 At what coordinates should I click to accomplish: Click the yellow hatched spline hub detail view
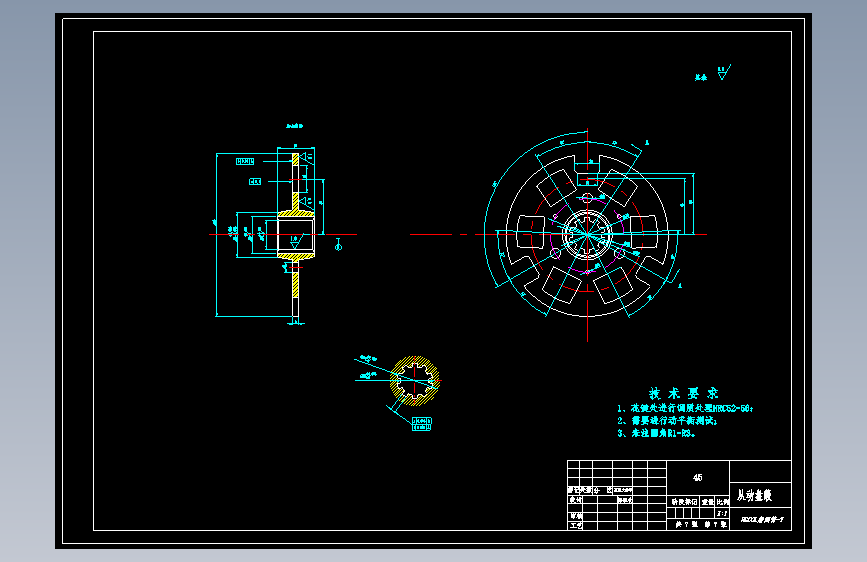(415, 381)
